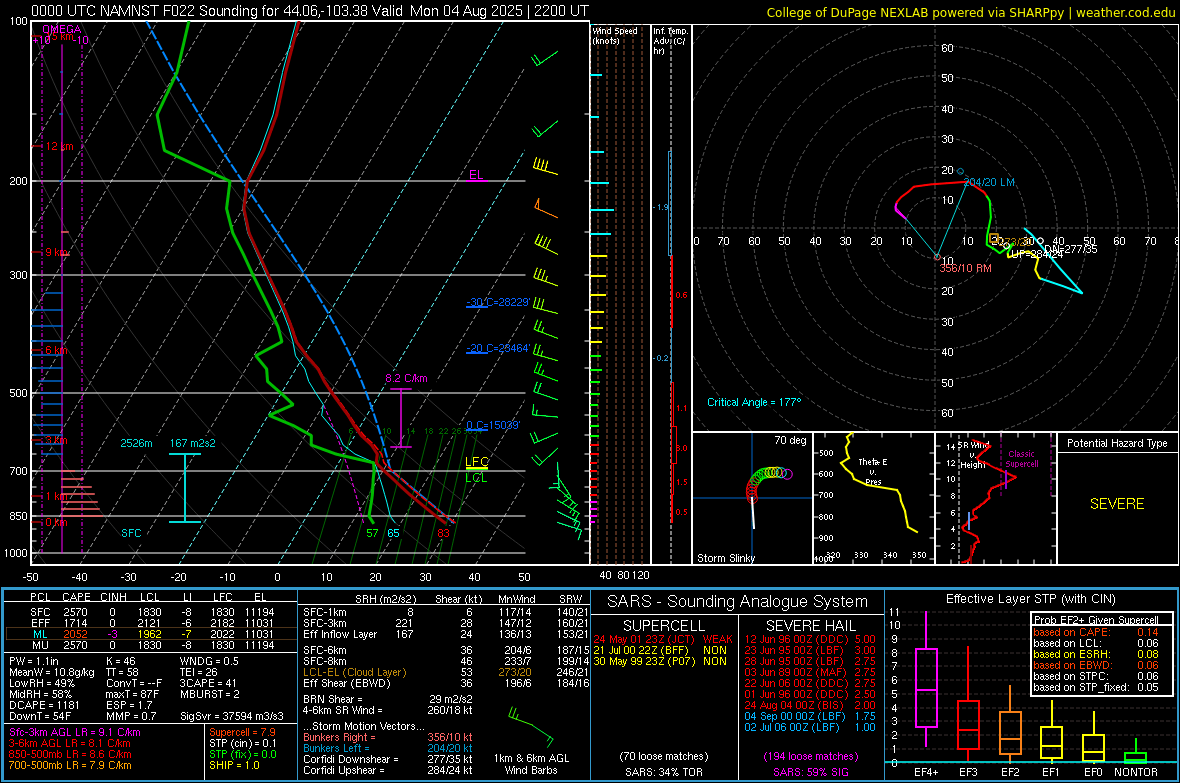Click the Eff Shear (EBWD) row
Image resolution: width=1180 pixels, height=783 pixels.
click(445, 683)
